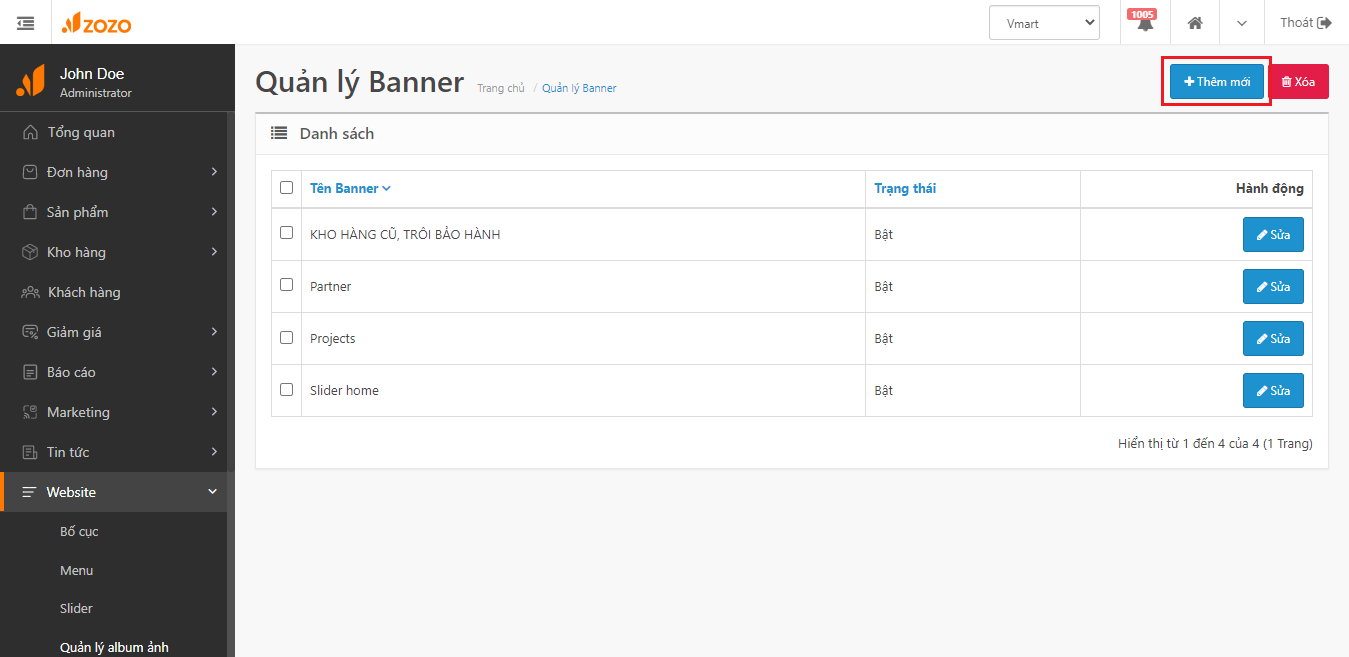Click the Slider home banner name
The height and width of the screenshot is (657, 1349).
click(344, 390)
